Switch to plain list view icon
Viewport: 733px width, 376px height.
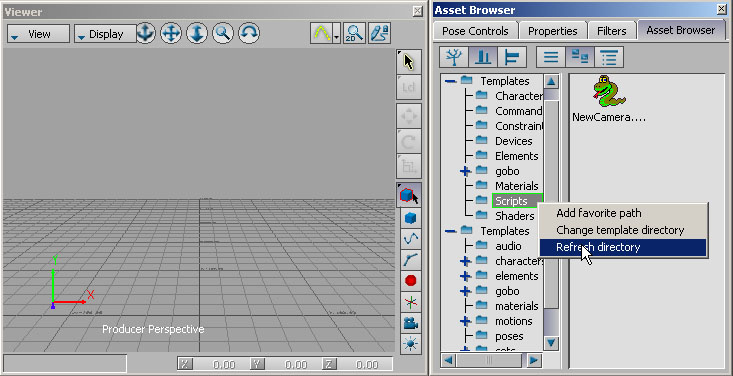click(551, 58)
